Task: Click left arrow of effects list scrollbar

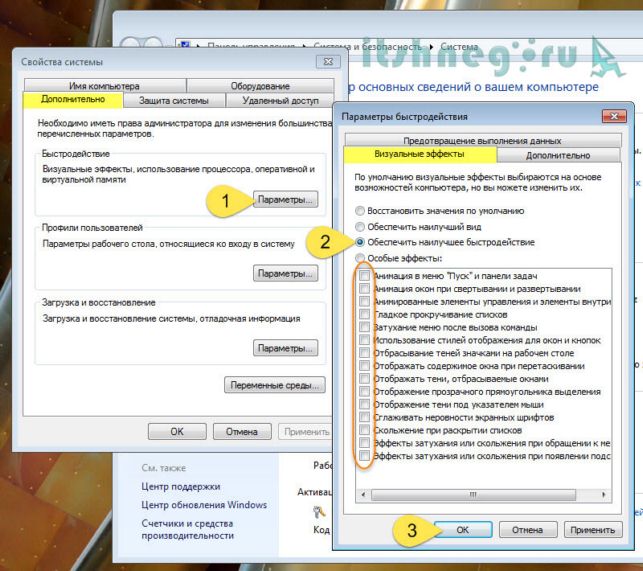Action: point(363,495)
